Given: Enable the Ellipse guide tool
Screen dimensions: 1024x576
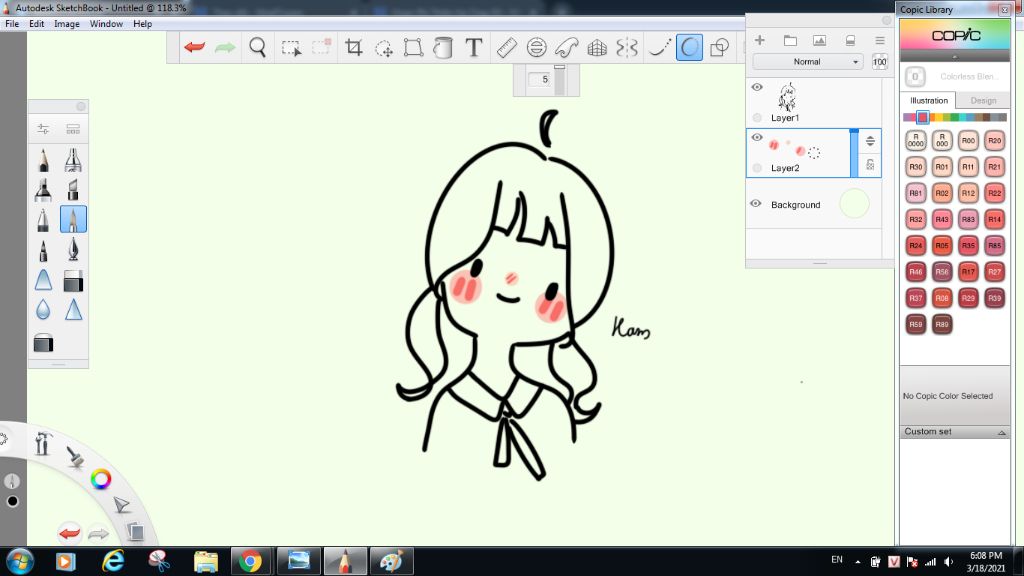Looking at the screenshot, I should (536, 48).
